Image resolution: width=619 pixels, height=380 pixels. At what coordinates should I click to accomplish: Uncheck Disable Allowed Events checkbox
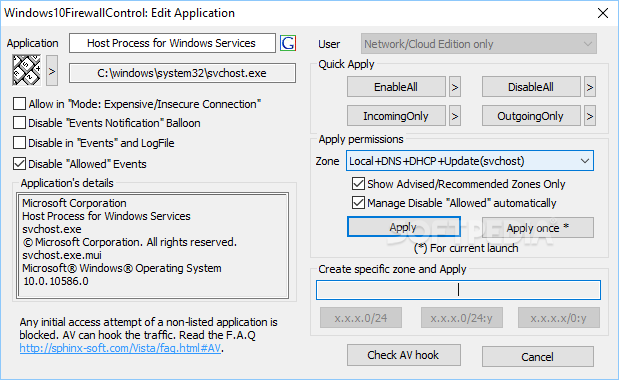coord(19,164)
